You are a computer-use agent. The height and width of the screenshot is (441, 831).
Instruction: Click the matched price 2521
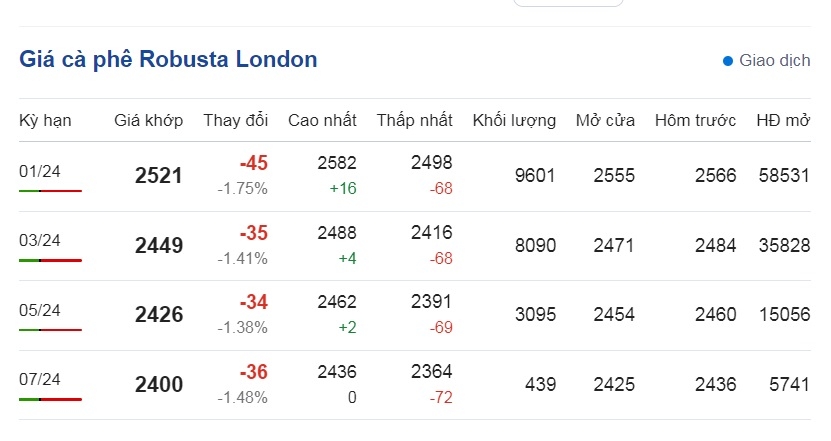pyautogui.click(x=158, y=175)
